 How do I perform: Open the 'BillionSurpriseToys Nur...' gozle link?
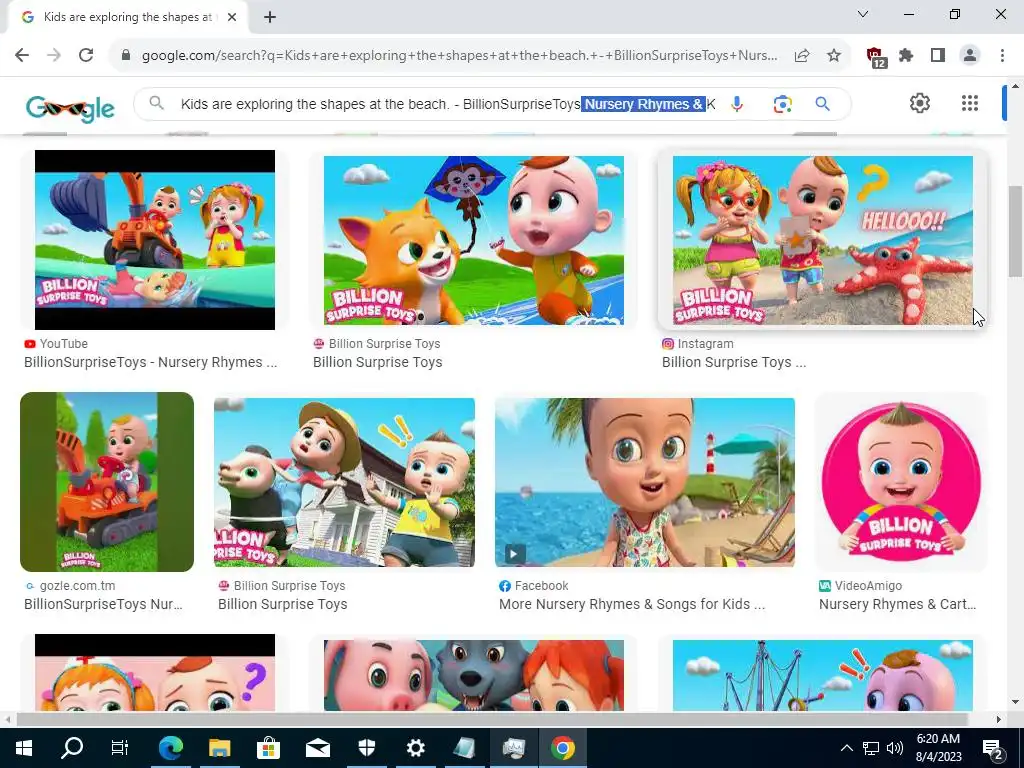click(103, 605)
